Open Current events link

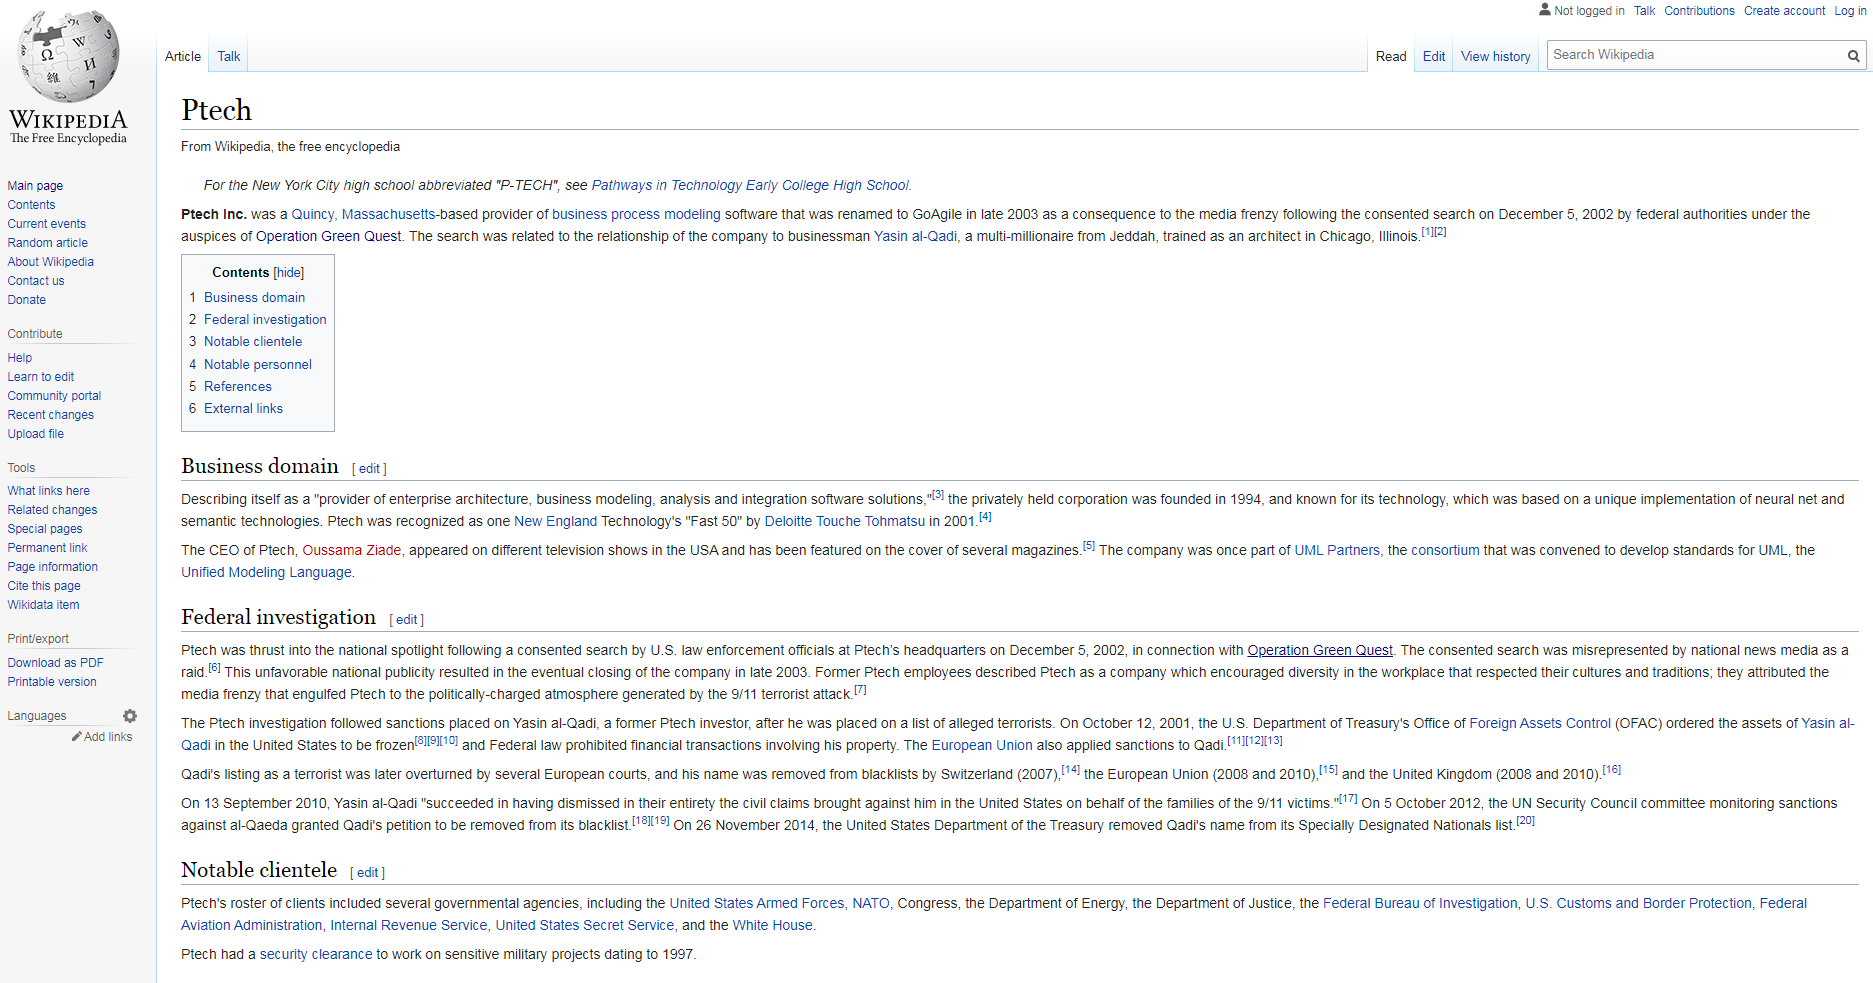point(46,224)
